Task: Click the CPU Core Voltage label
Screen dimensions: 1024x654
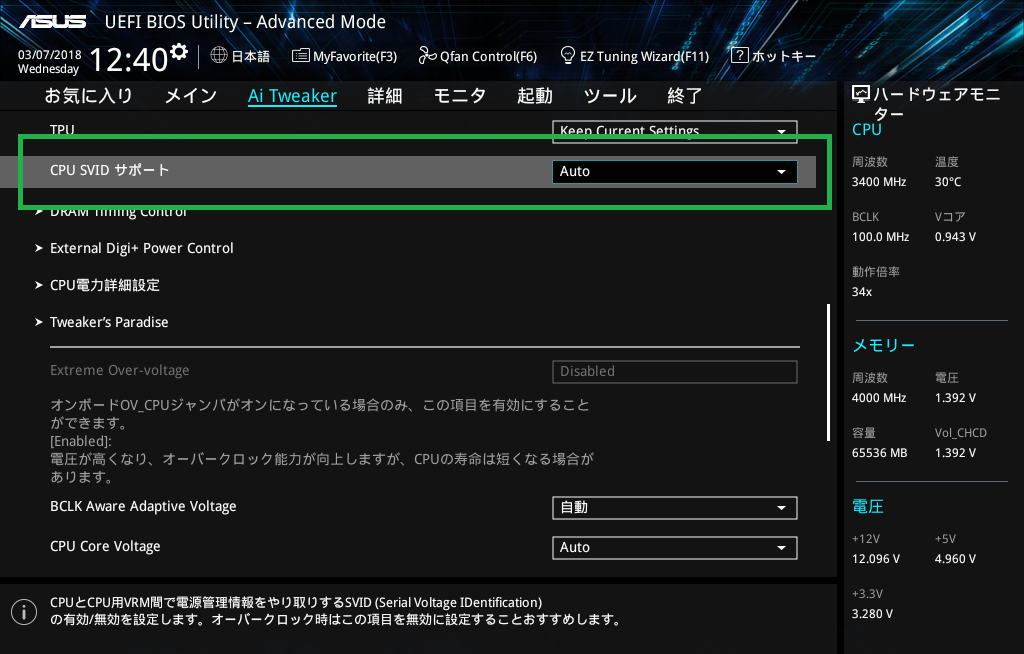Action: 105,546
